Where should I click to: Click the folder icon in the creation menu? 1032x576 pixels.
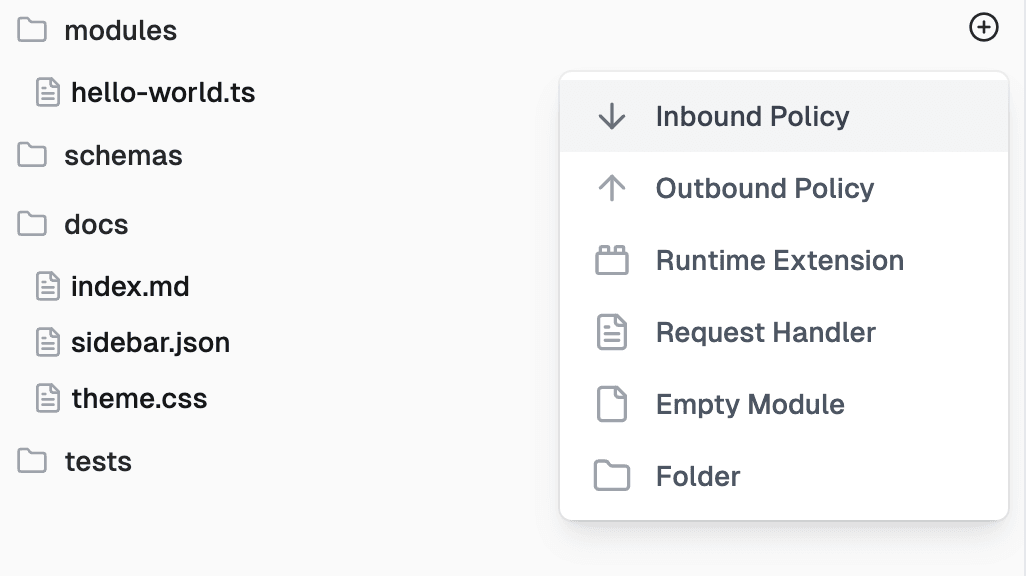610,476
